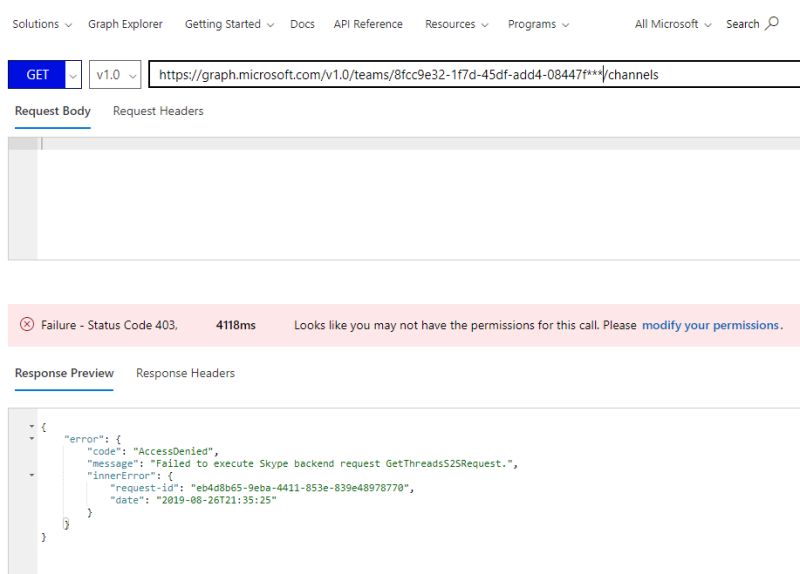Collapse the "error" JSON node
800x574 pixels.
(32, 438)
